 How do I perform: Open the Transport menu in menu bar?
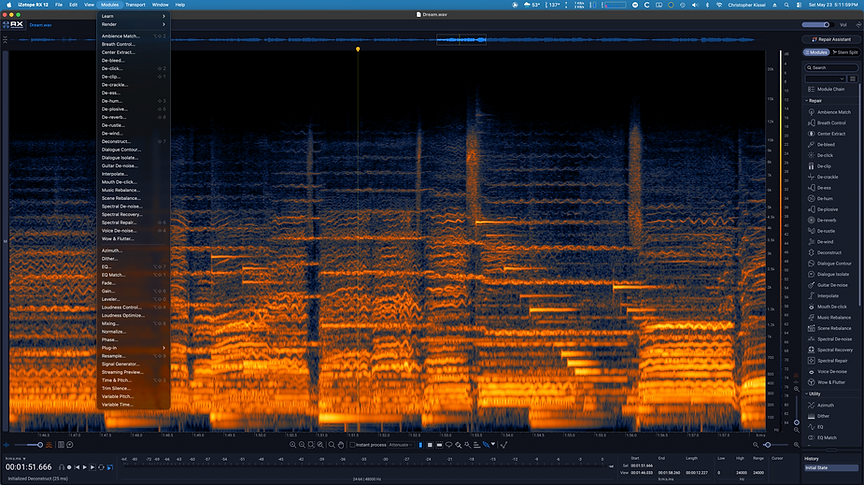(x=135, y=4)
